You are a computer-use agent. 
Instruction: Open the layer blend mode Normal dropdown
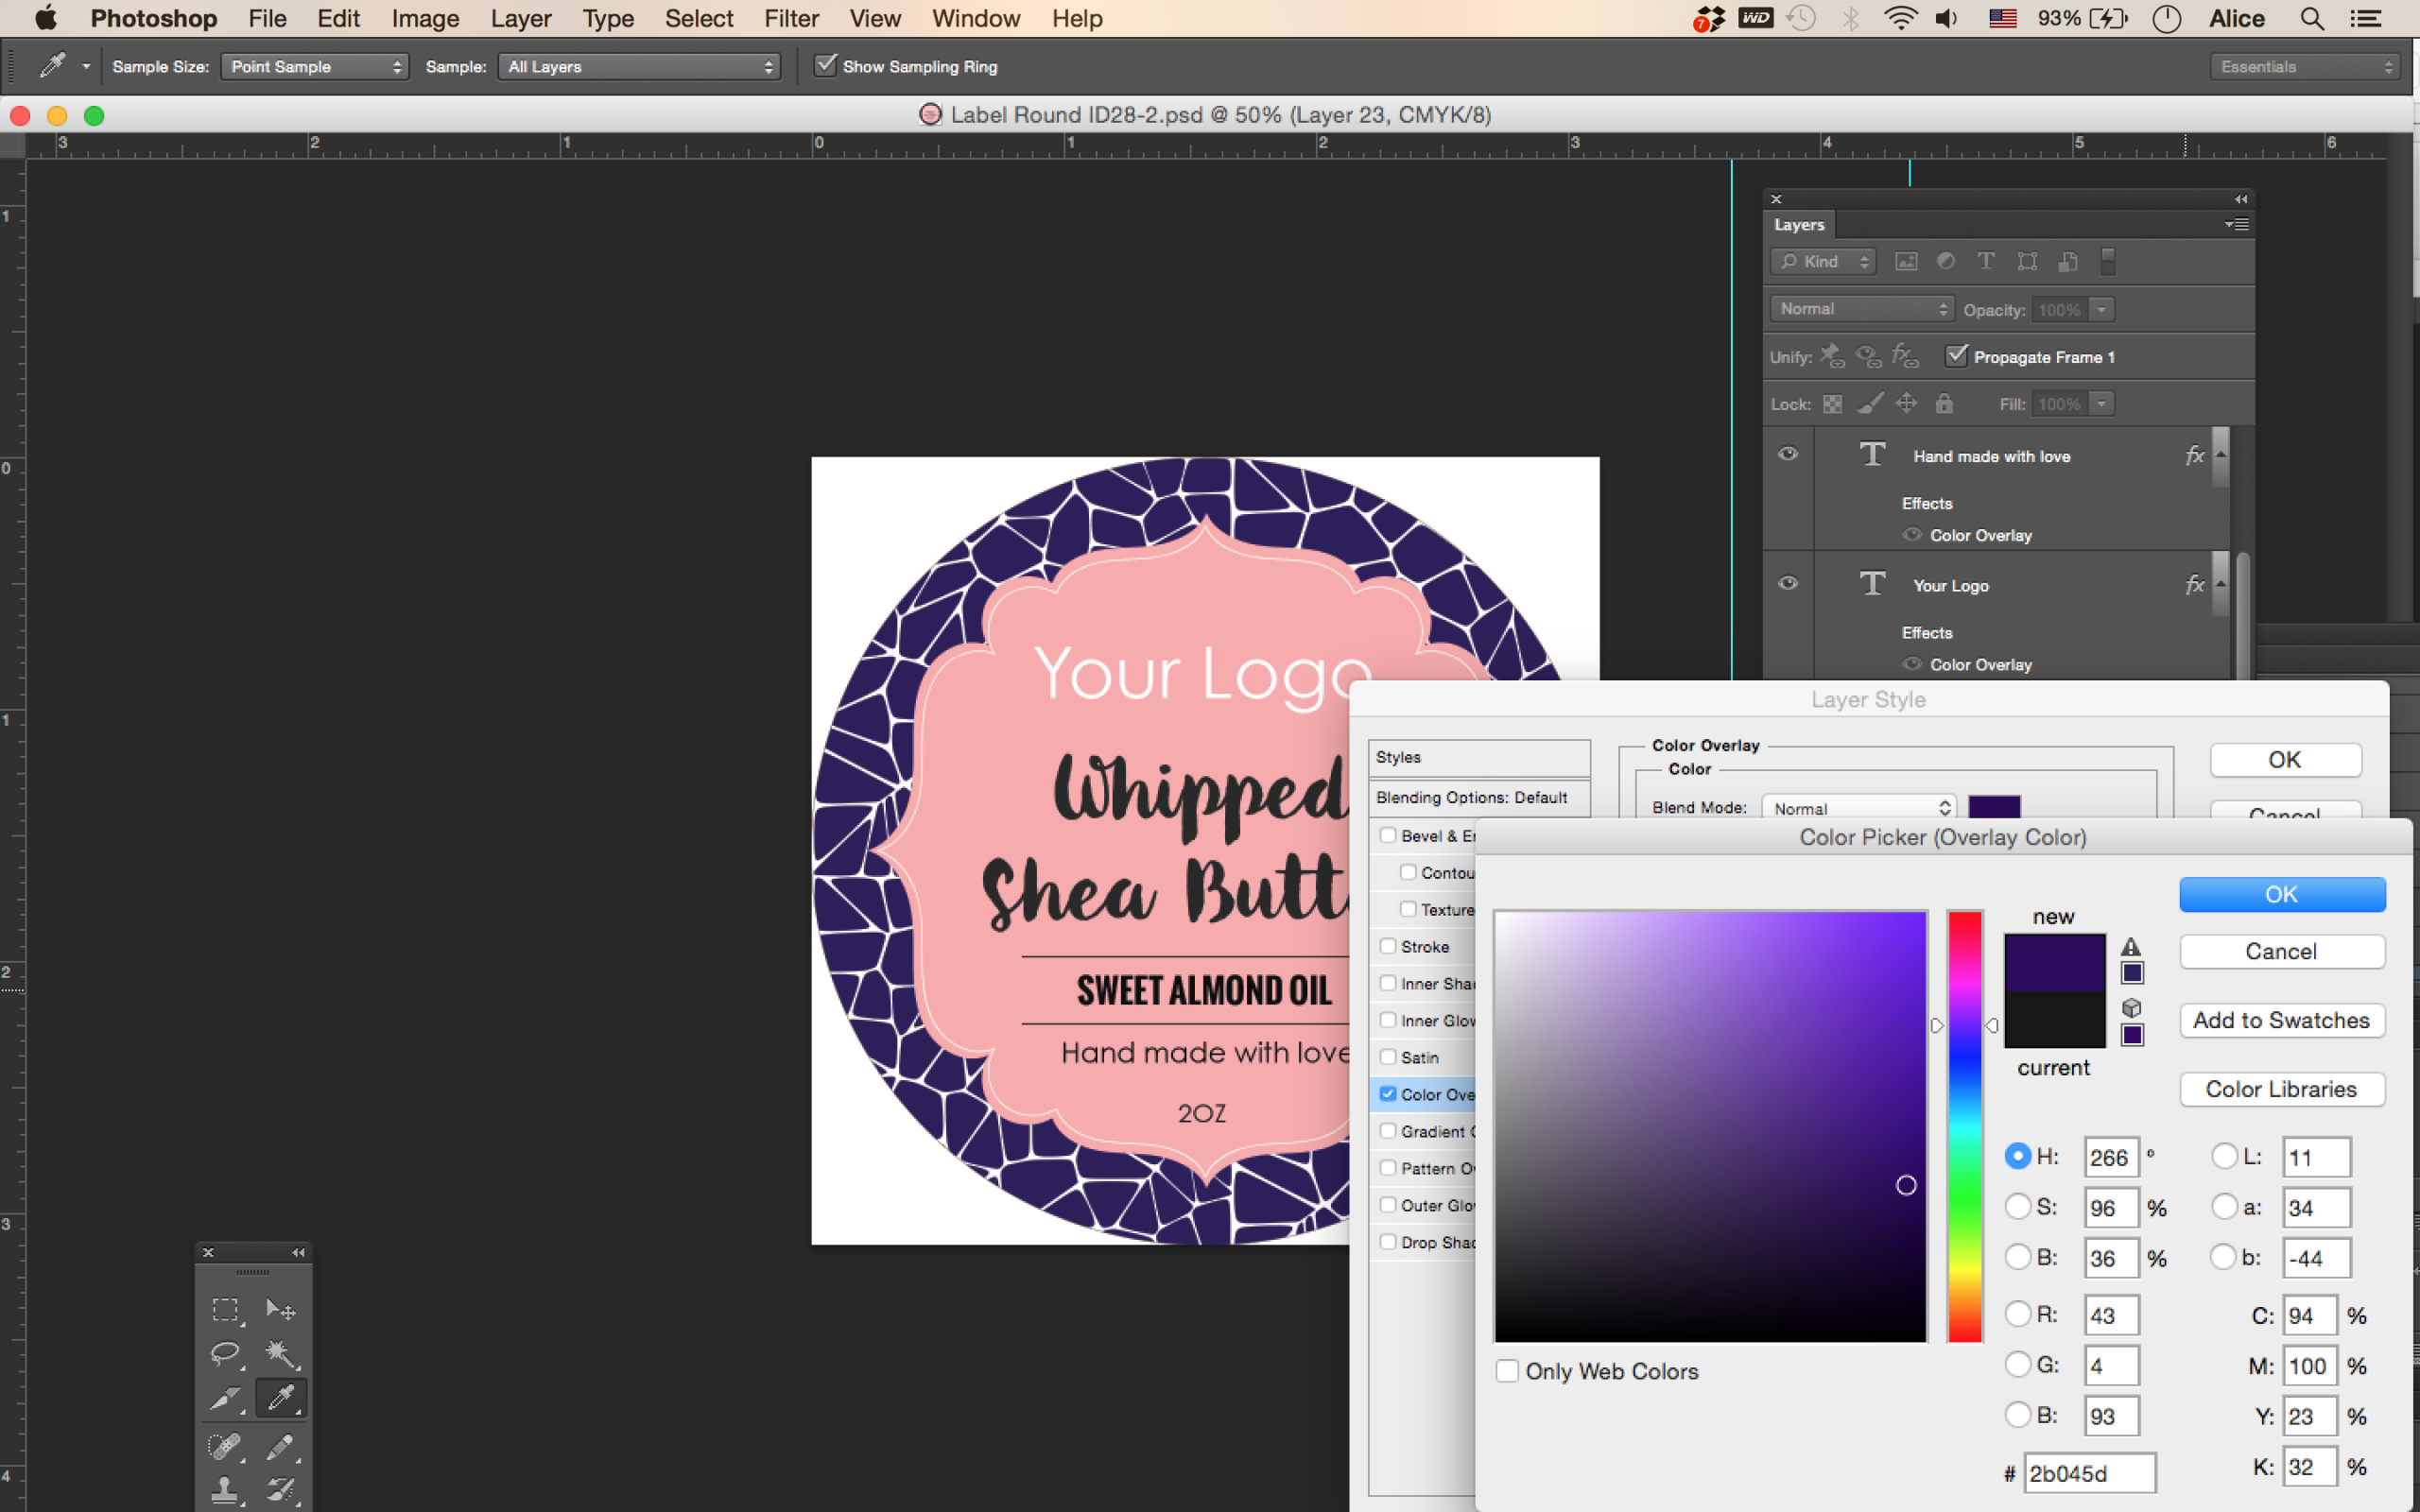click(x=1862, y=309)
